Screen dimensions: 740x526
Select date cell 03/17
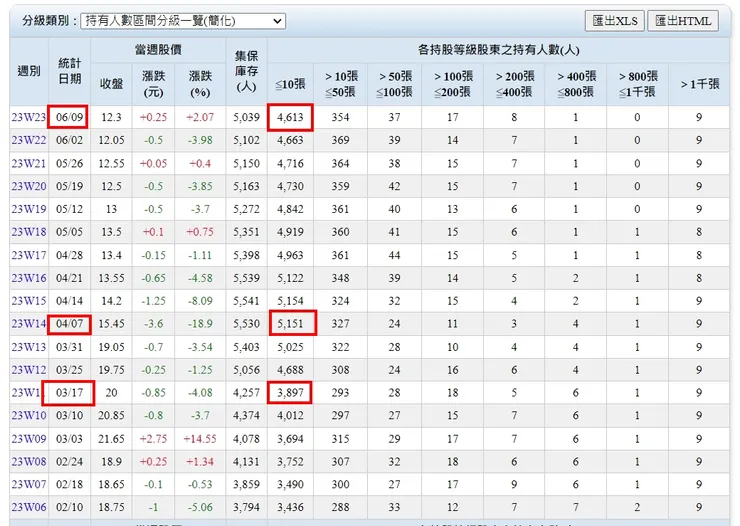pos(69,392)
